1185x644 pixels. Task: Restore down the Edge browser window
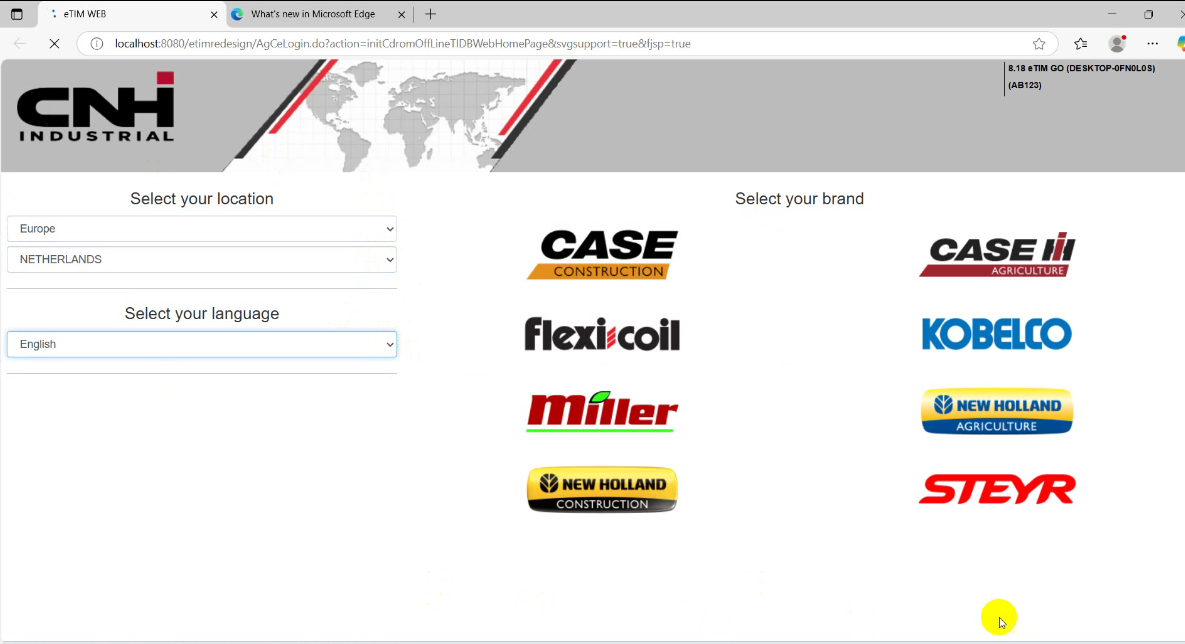pyautogui.click(x=1148, y=14)
